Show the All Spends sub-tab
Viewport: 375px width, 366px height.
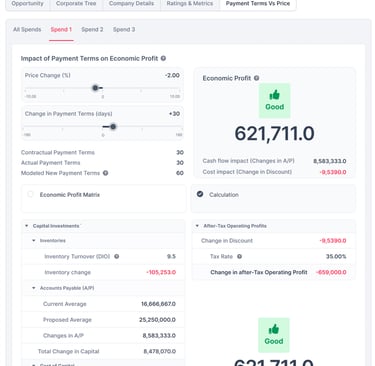pyautogui.click(x=27, y=30)
